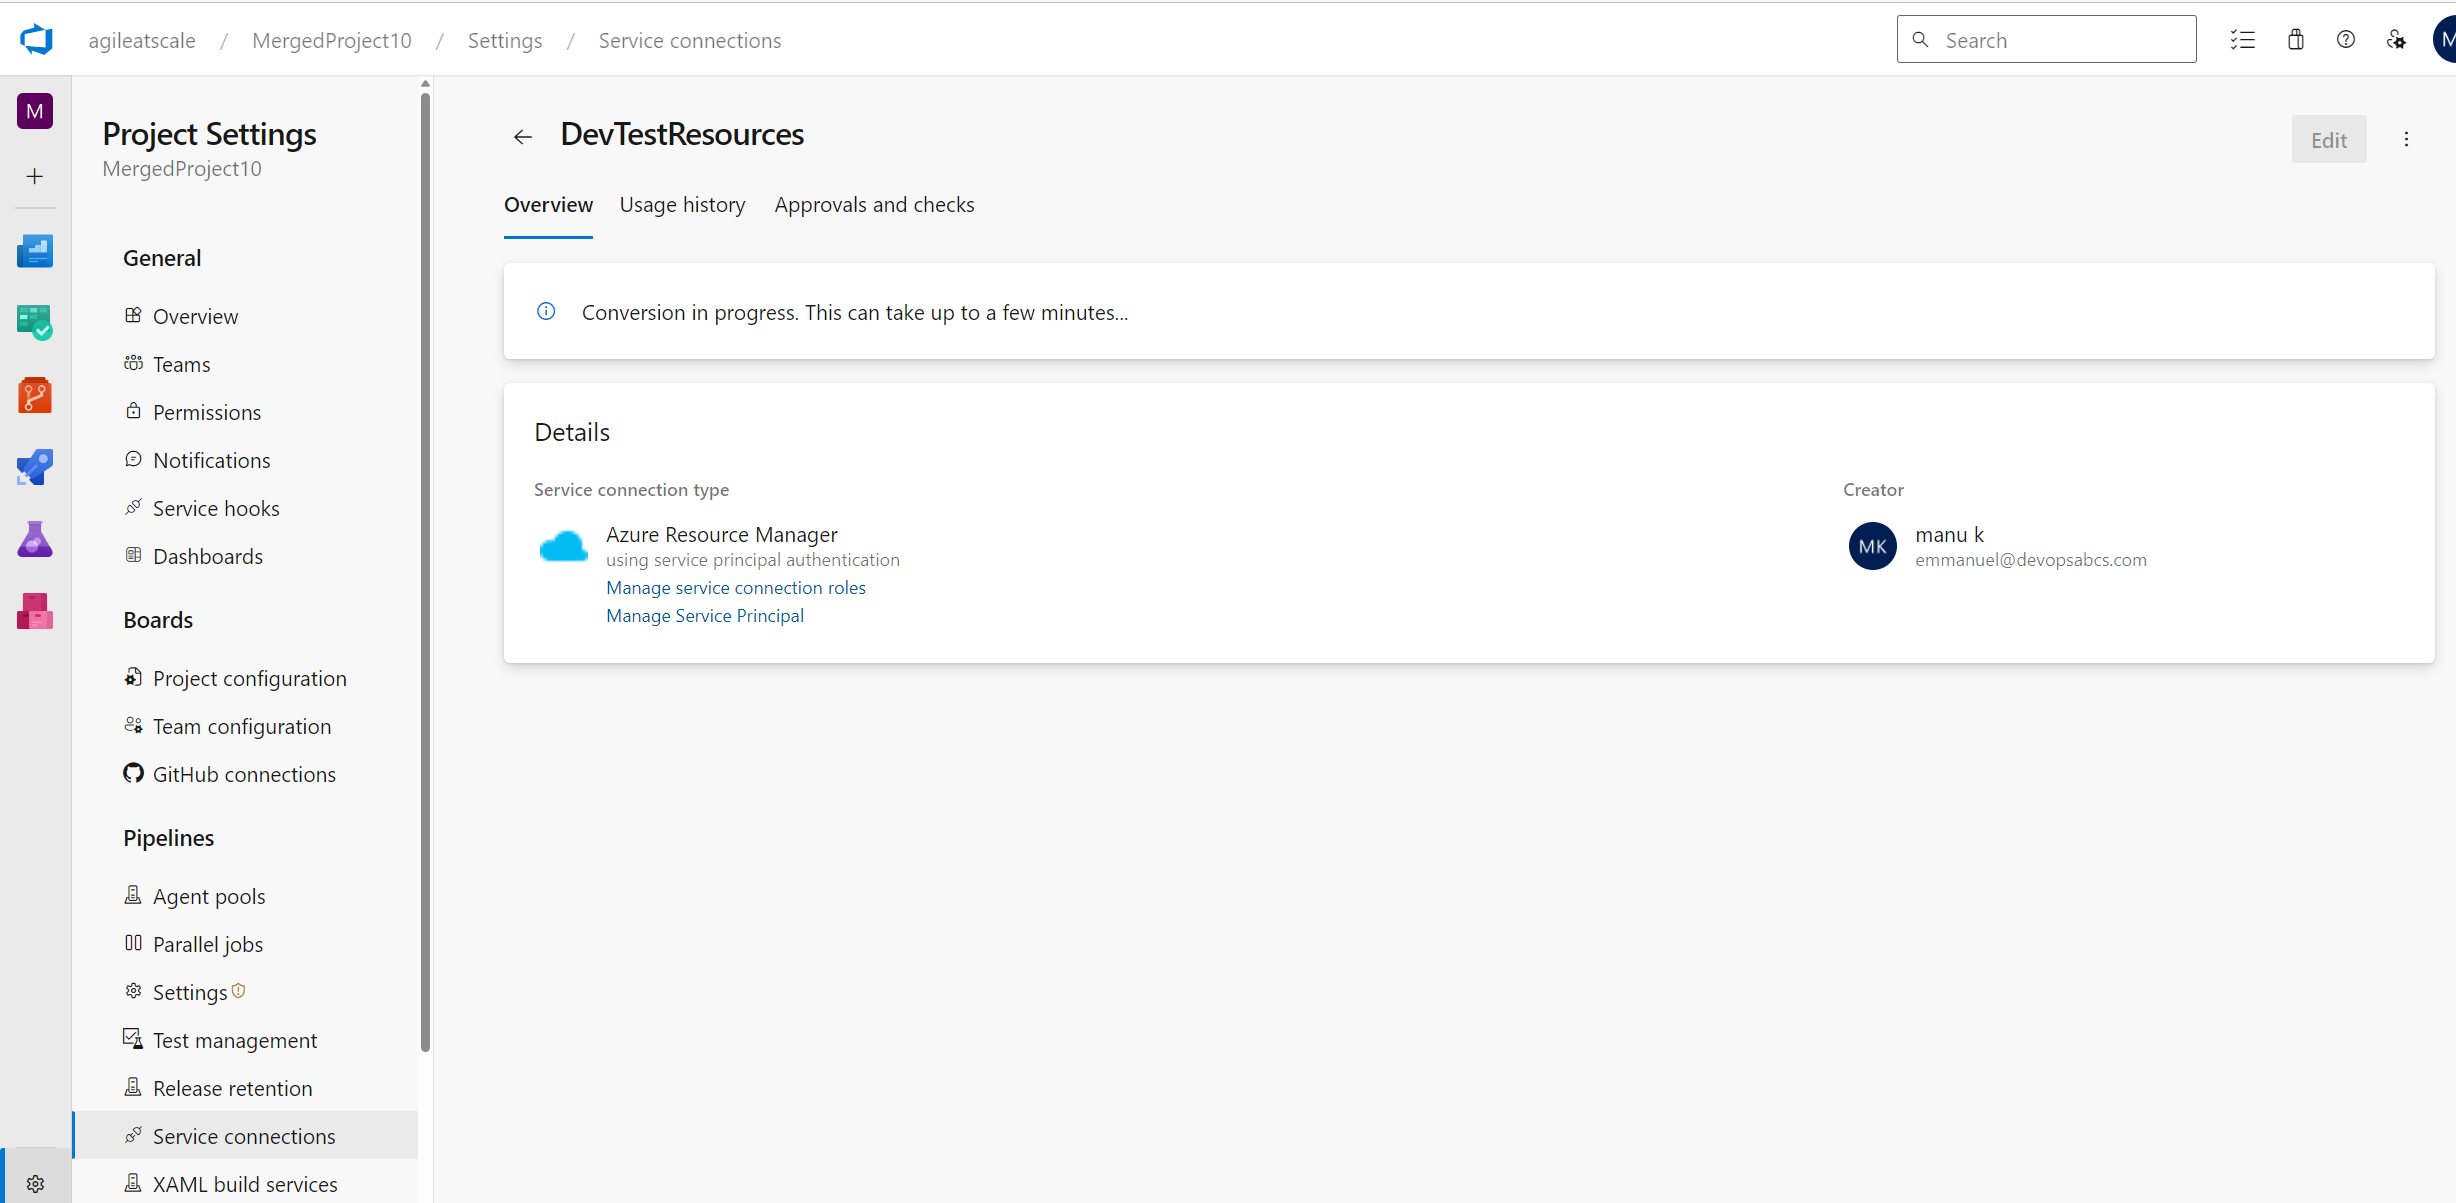
Task: Click the Edit button
Action: (2328, 140)
